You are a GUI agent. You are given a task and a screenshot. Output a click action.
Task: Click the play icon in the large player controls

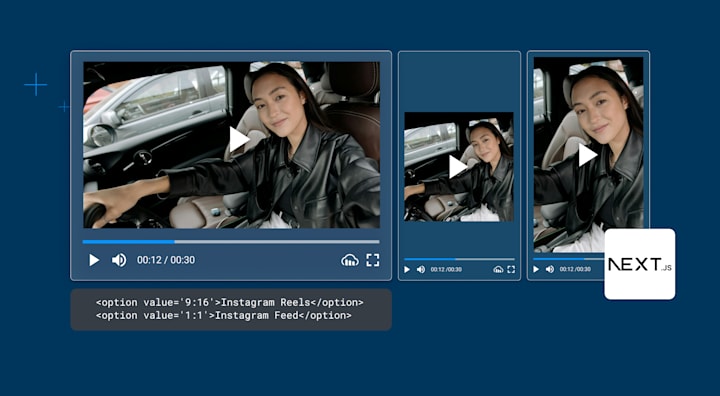click(x=94, y=260)
